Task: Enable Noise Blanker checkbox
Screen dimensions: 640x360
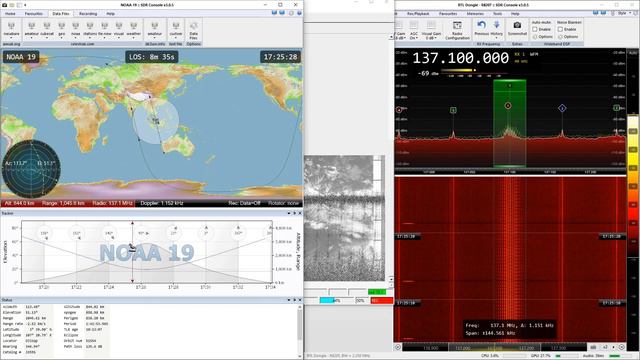Action: tap(560, 29)
